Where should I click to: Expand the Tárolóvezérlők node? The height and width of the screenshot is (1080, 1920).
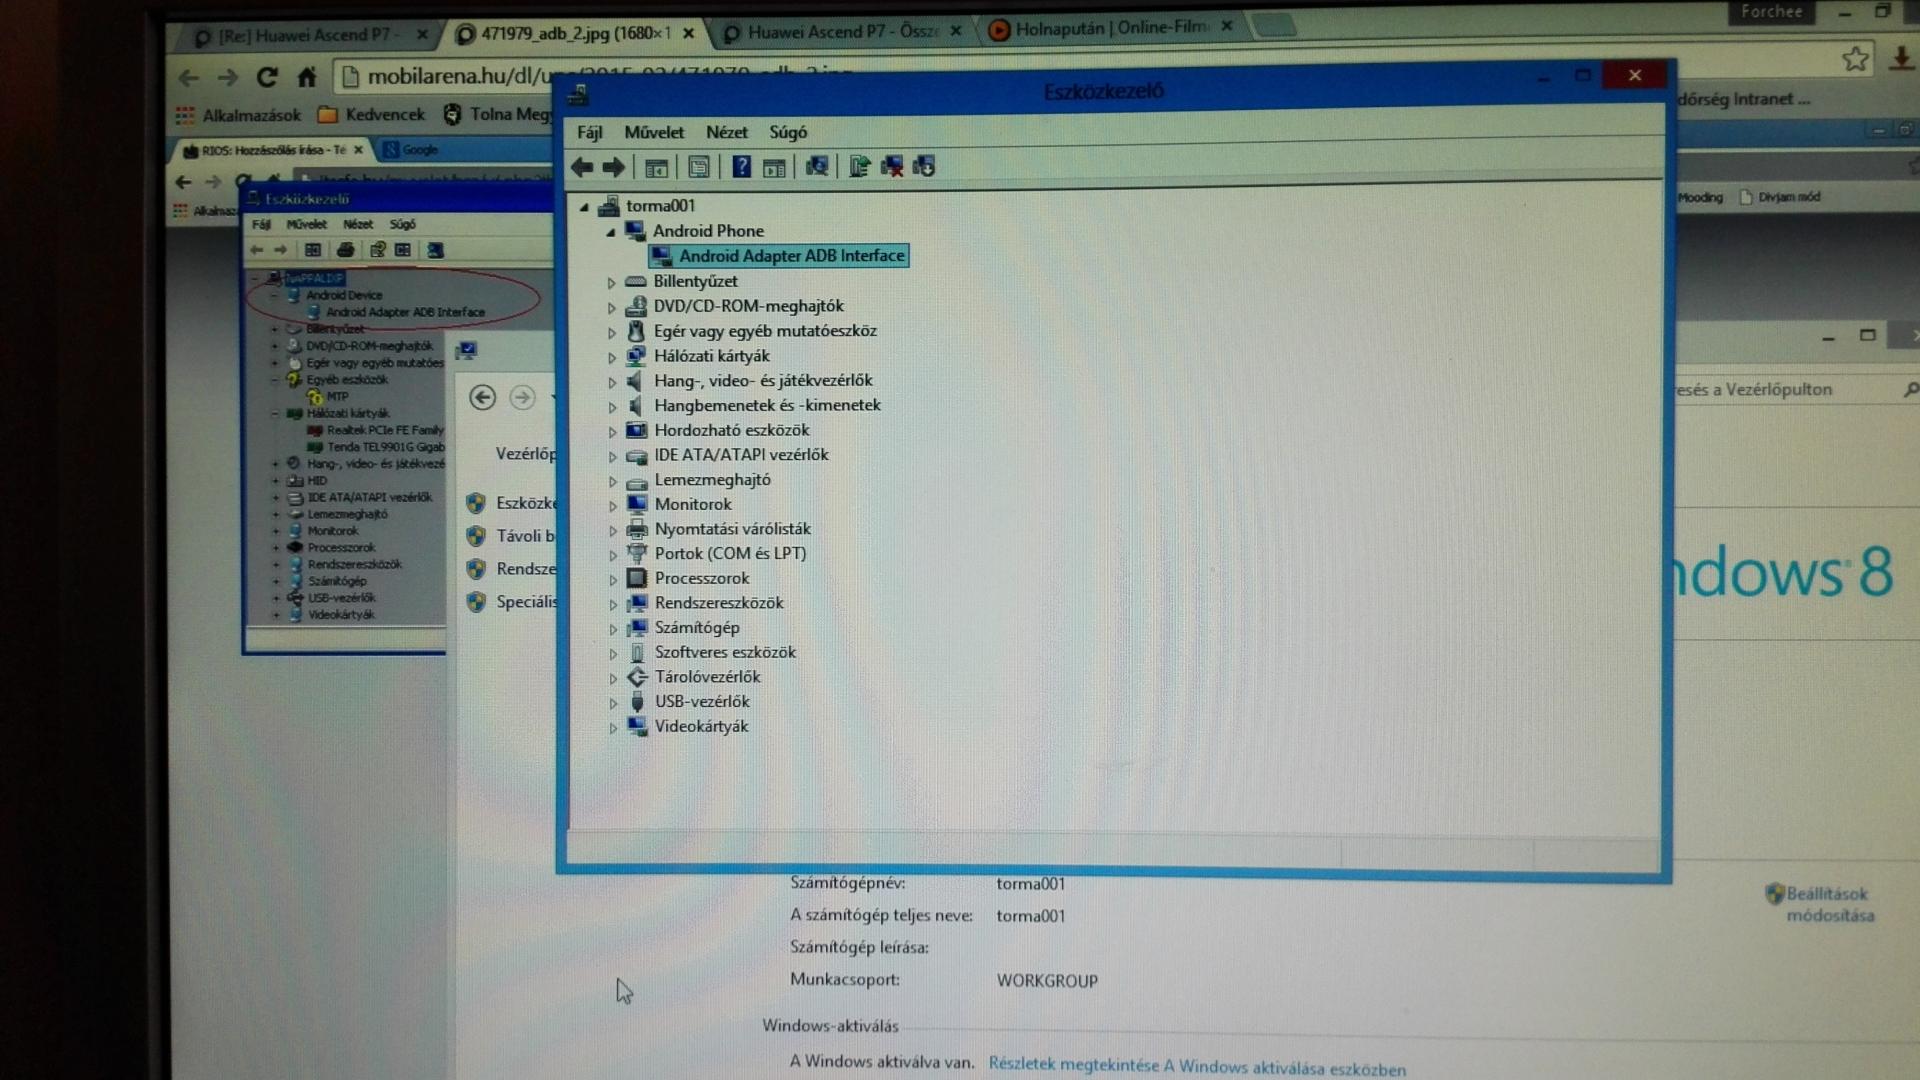click(x=613, y=679)
